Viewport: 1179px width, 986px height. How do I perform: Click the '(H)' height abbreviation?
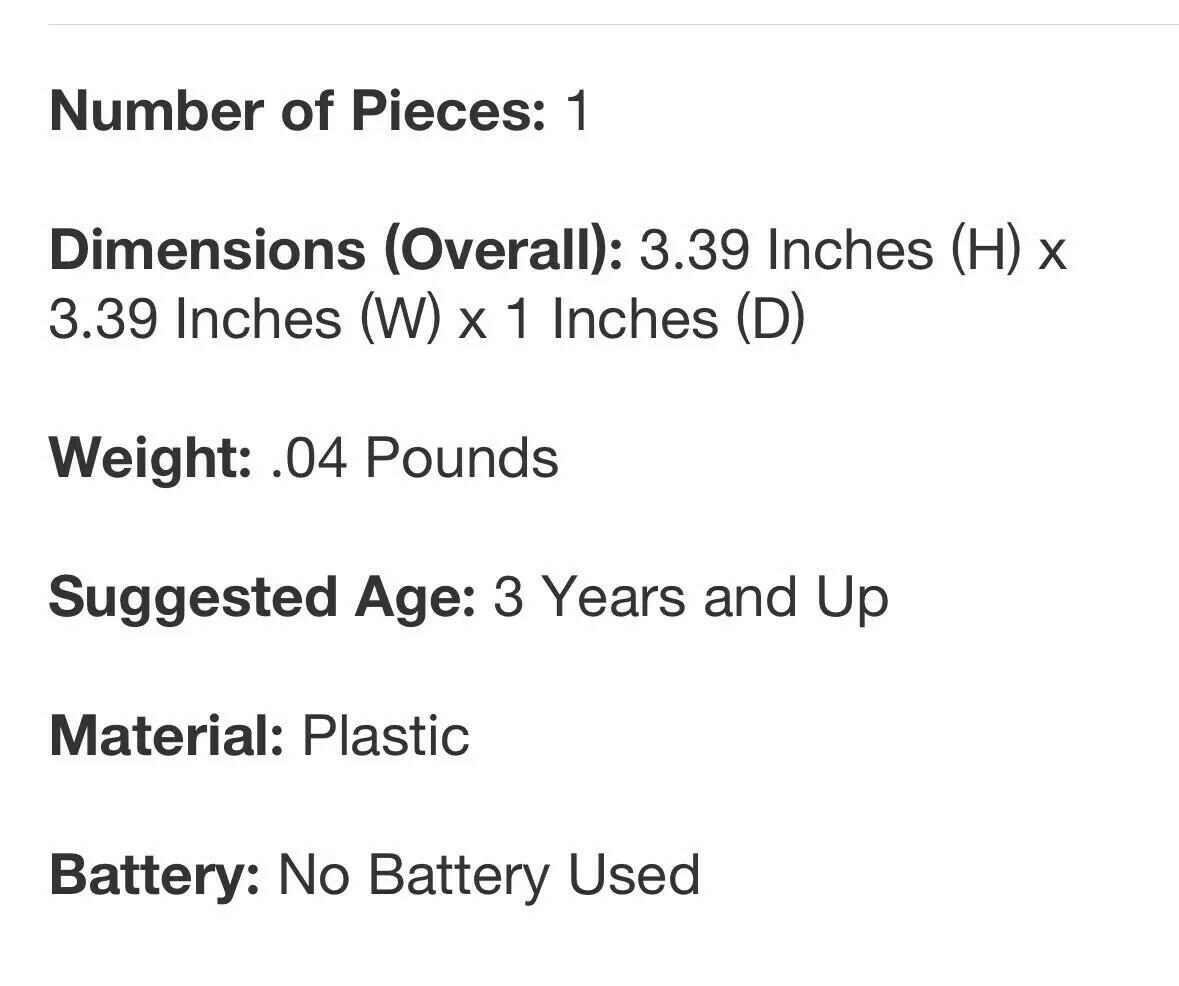(x=985, y=250)
